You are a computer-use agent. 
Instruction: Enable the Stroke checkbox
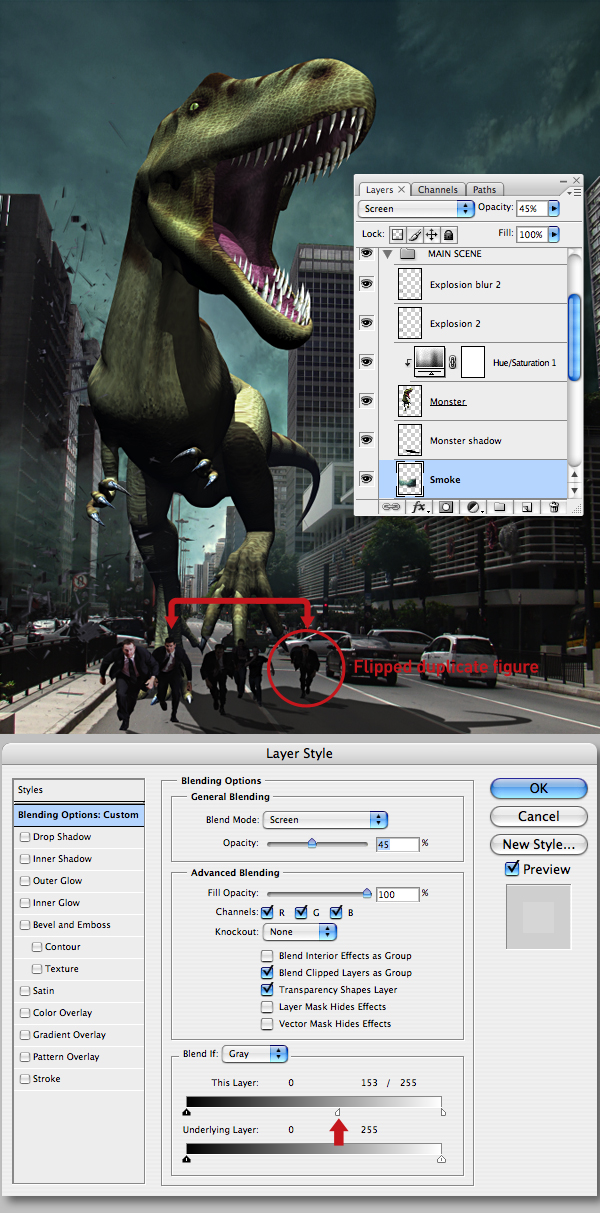coord(24,1079)
